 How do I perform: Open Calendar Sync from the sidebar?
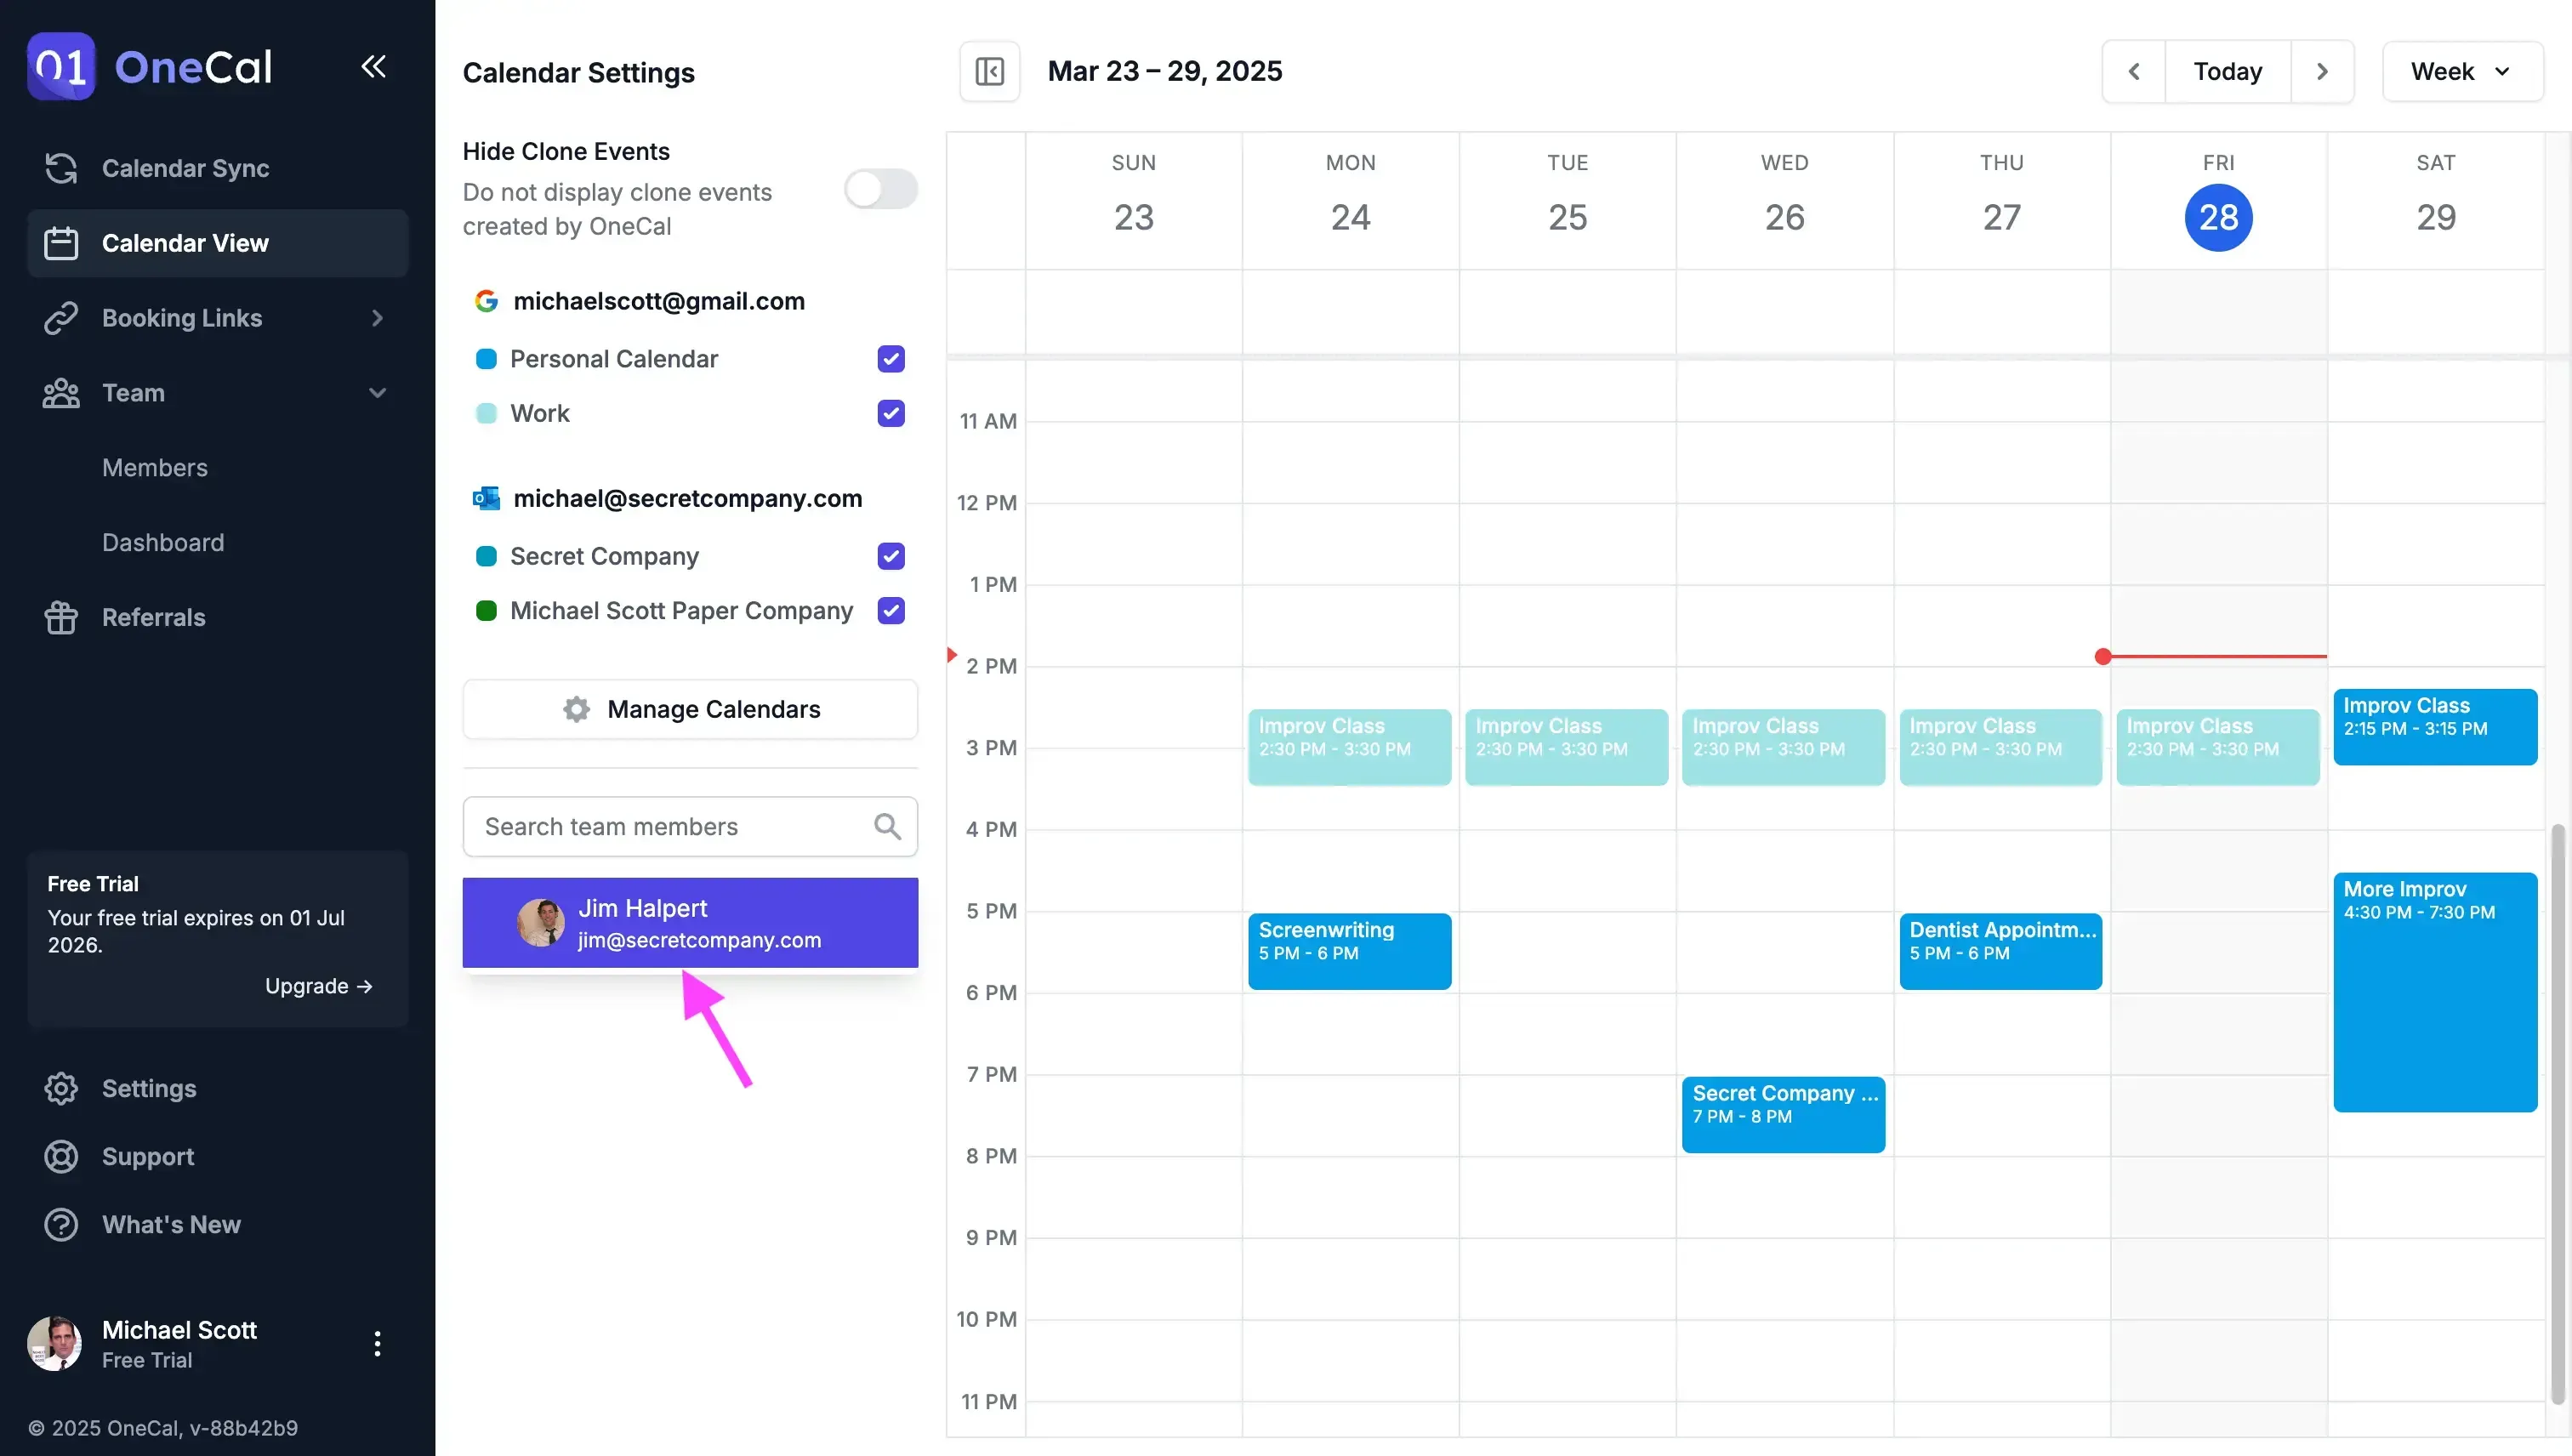61,168
